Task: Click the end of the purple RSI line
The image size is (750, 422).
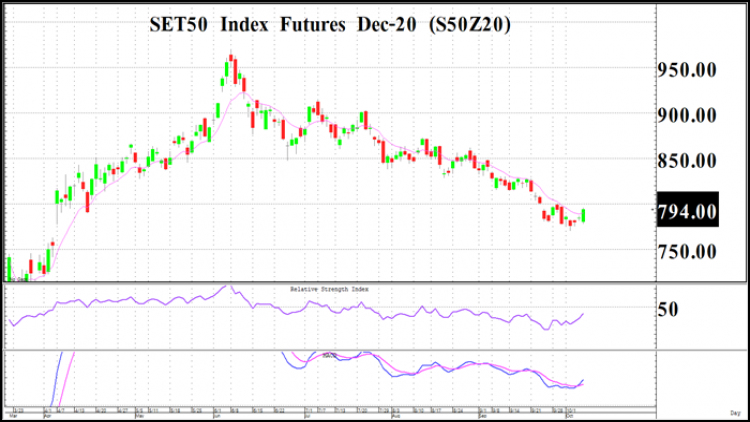Action: click(583, 314)
